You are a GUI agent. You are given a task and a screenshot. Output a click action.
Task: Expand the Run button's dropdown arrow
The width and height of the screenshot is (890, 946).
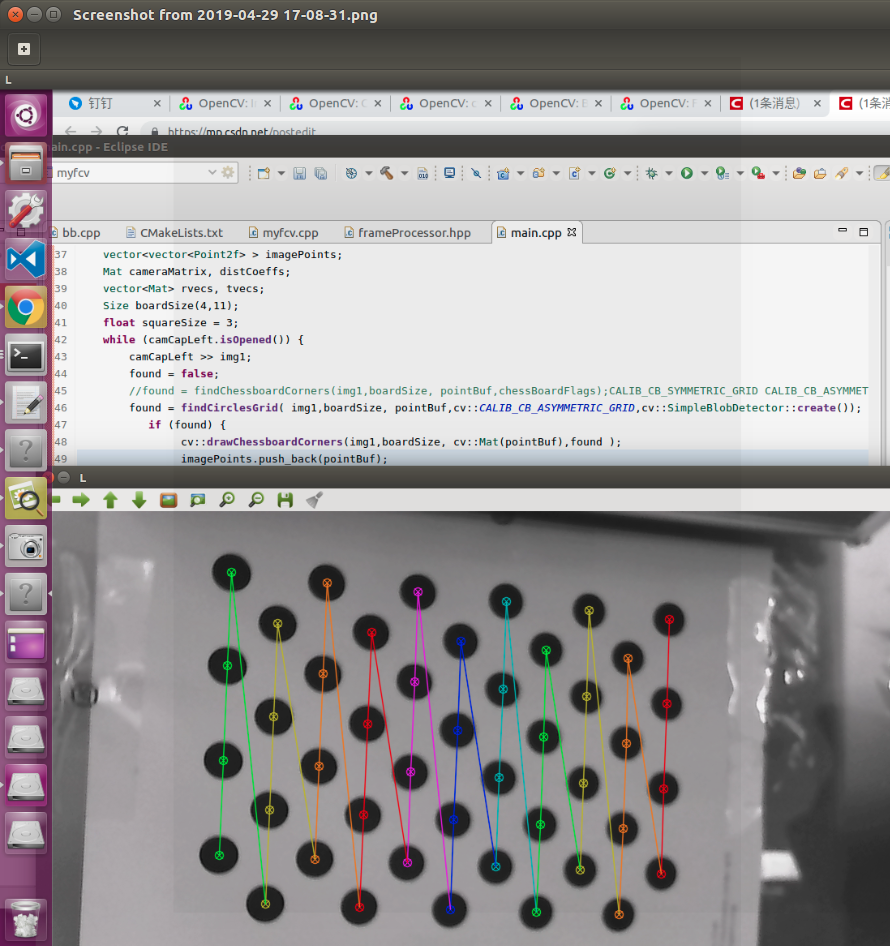coord(703,172)
